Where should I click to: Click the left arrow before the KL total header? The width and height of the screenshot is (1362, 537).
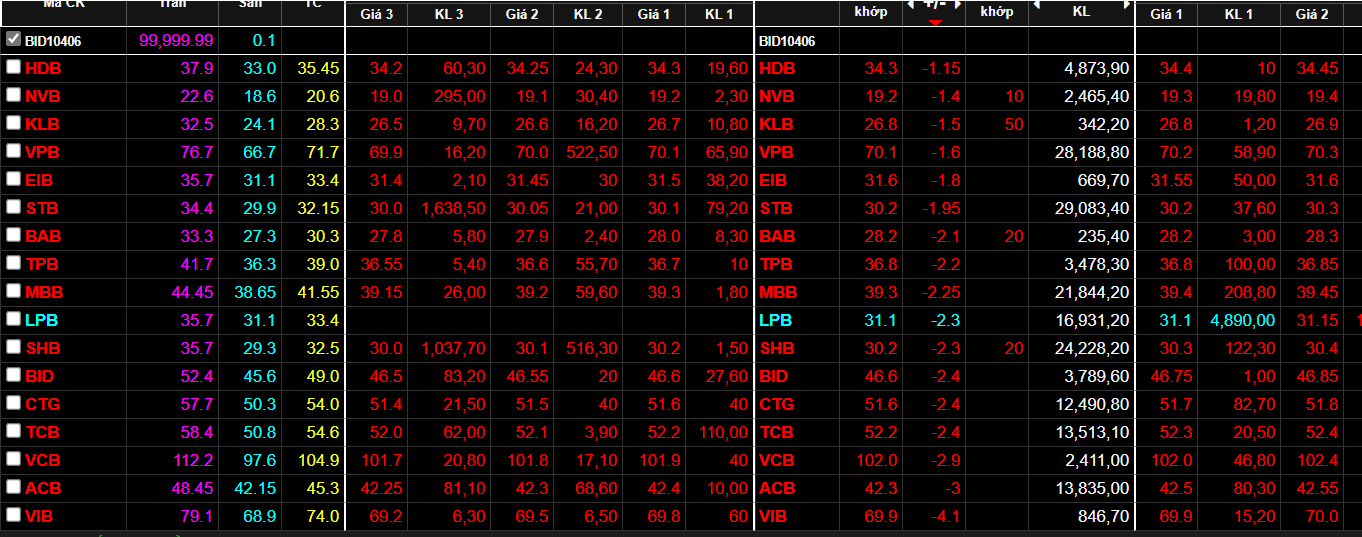point(1036,5)
